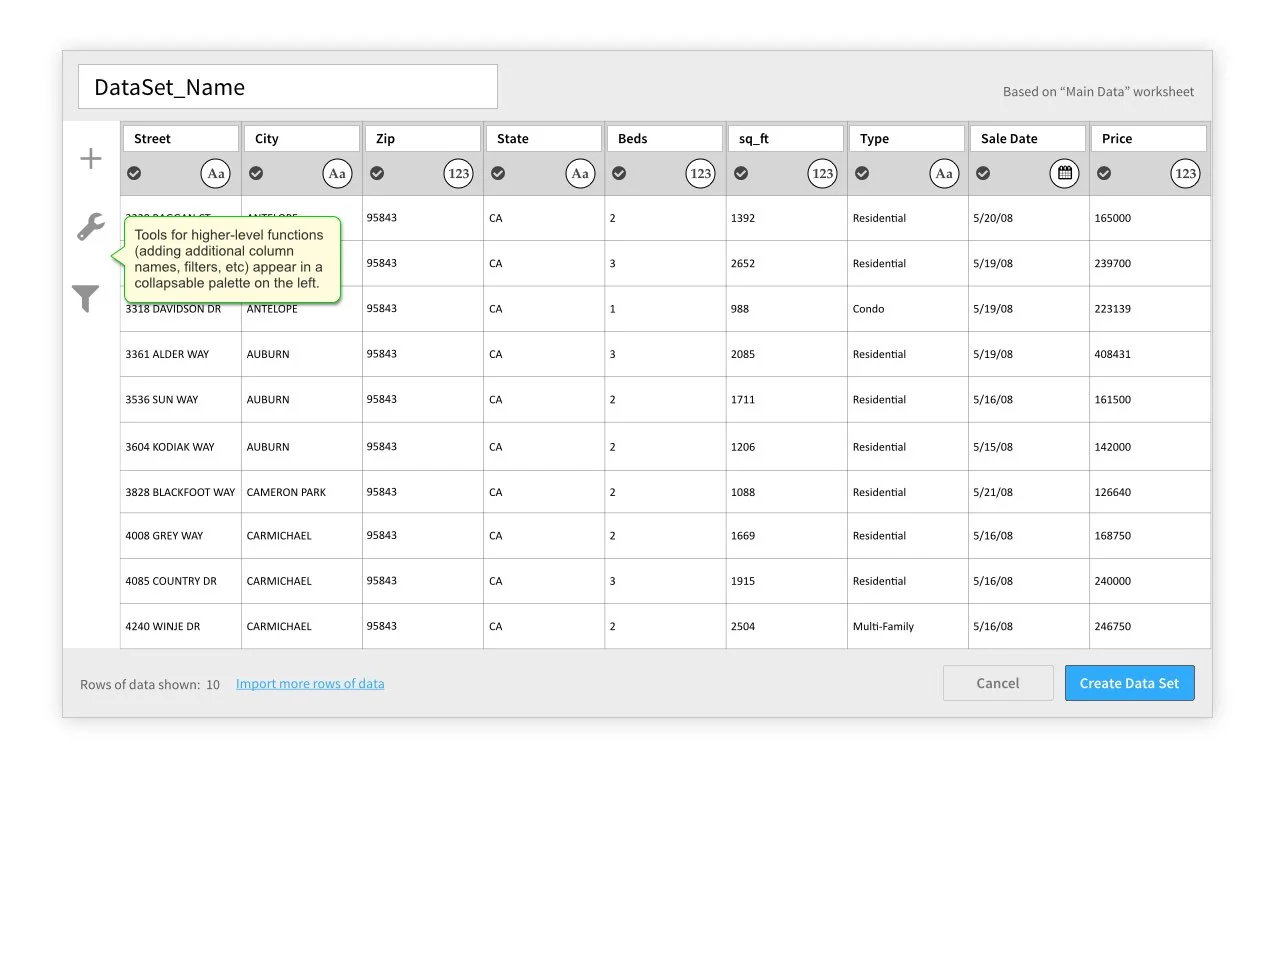Click the Cancel button
This screenshot has height=960, width=1280.
(x=998, y=683)
